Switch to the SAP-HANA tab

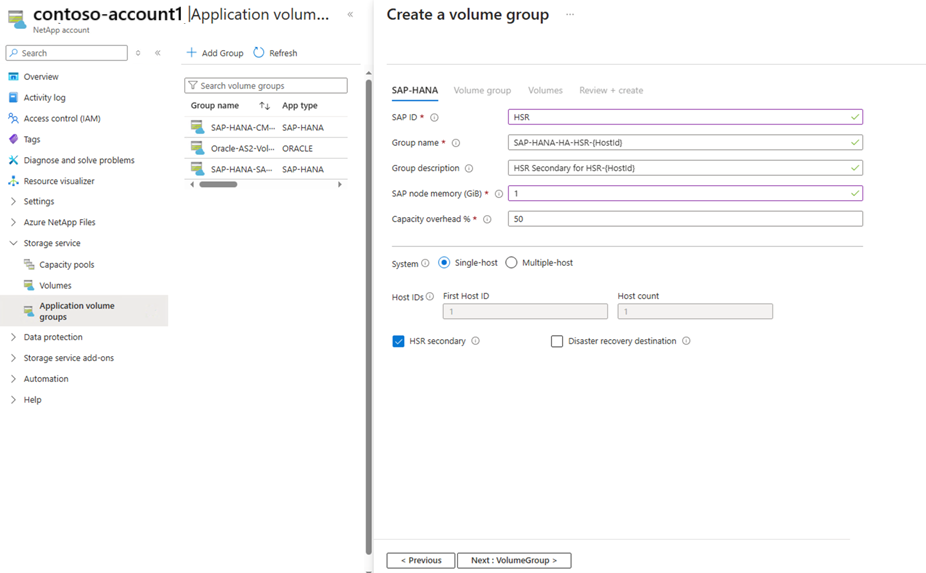415,90
